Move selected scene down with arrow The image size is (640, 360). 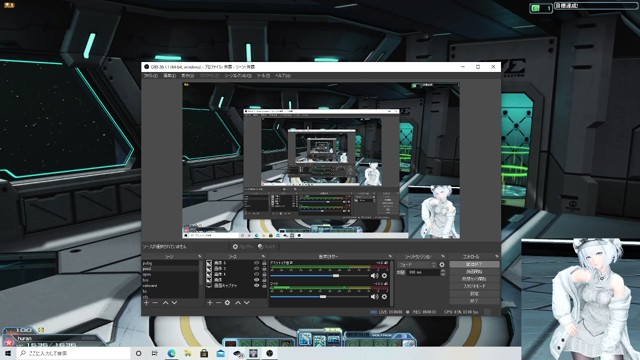[174, 303]
